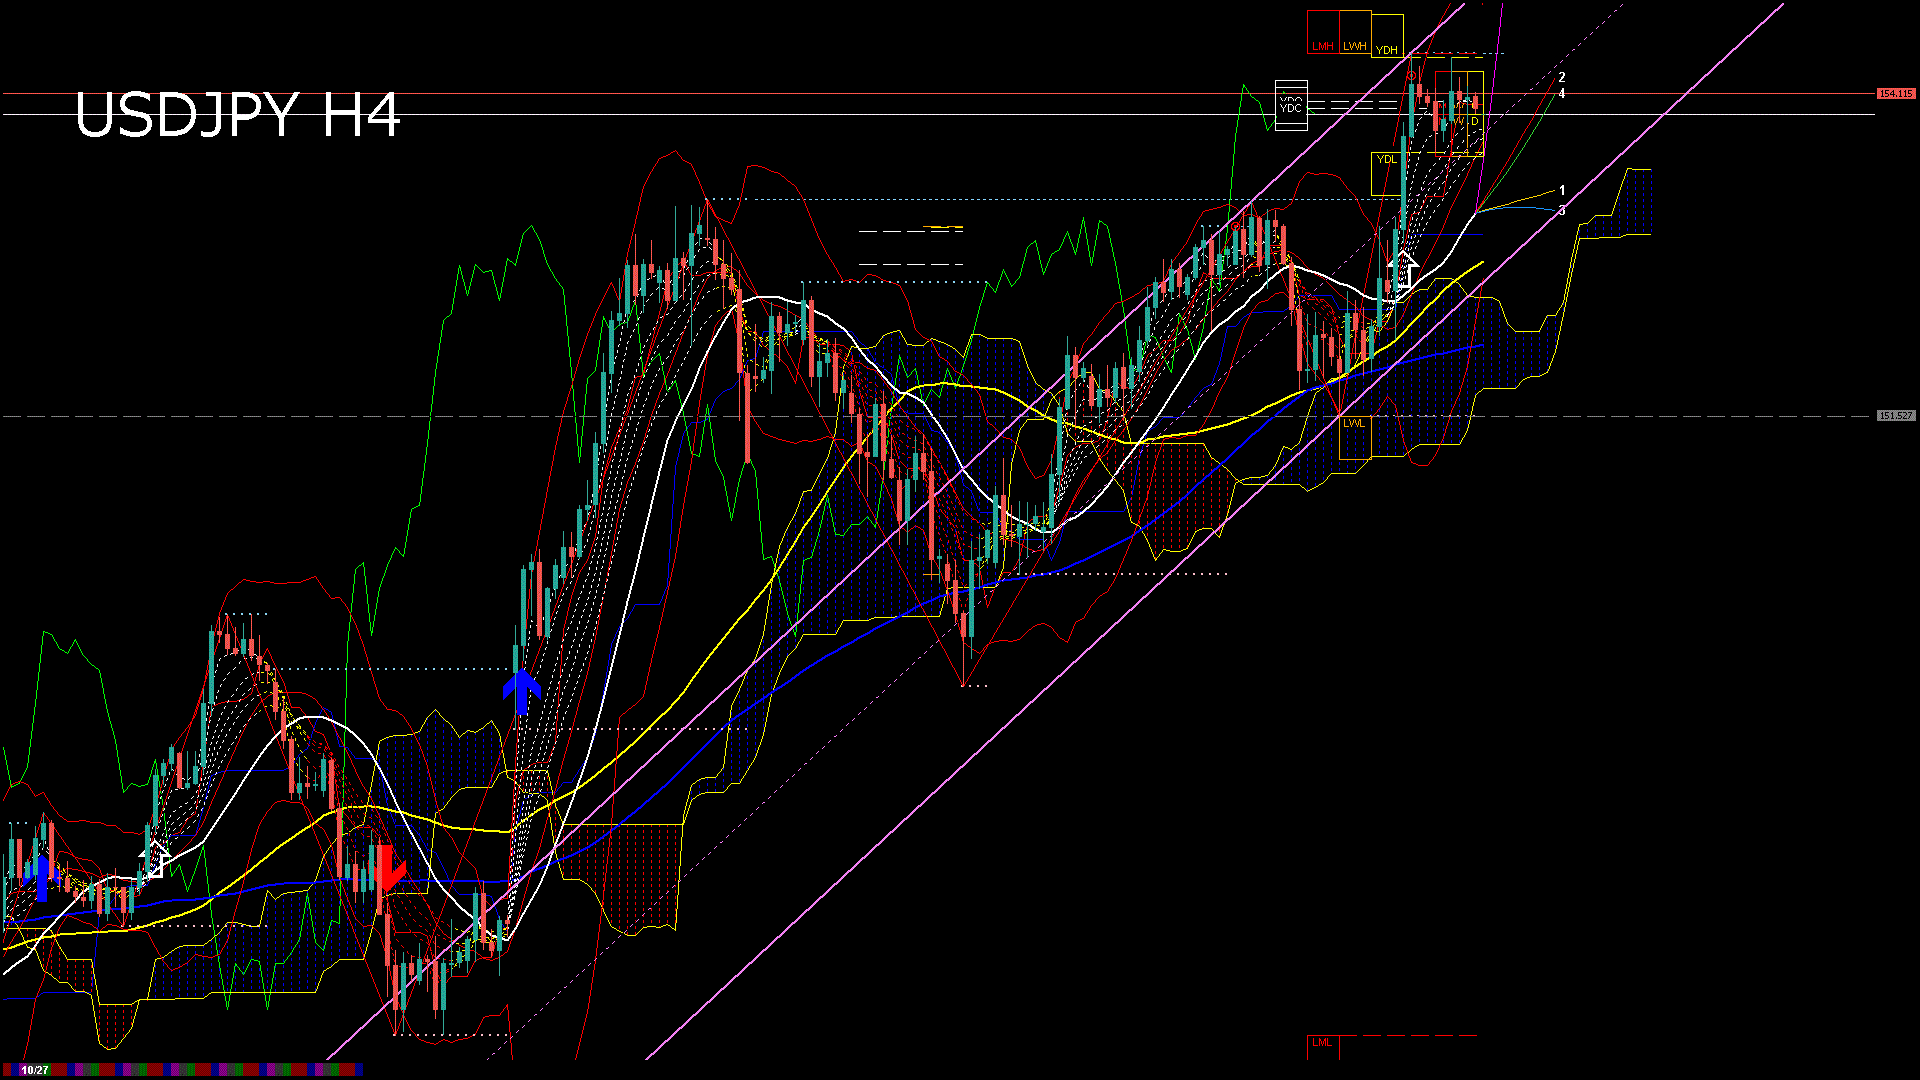
Task: Click the small blue arrow at far left
Action: click(x=42, y=878)
